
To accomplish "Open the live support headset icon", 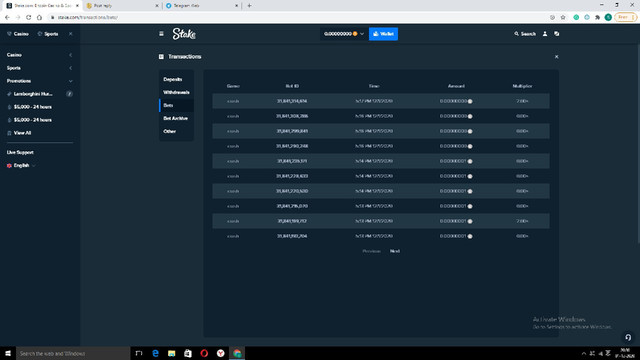I will coord(628,337).
